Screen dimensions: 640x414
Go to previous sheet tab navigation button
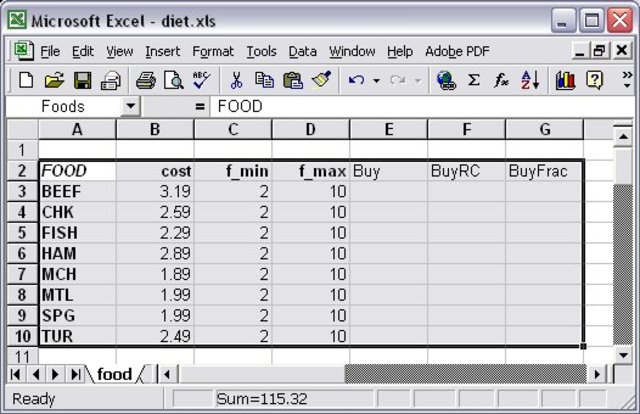point(35,374)
